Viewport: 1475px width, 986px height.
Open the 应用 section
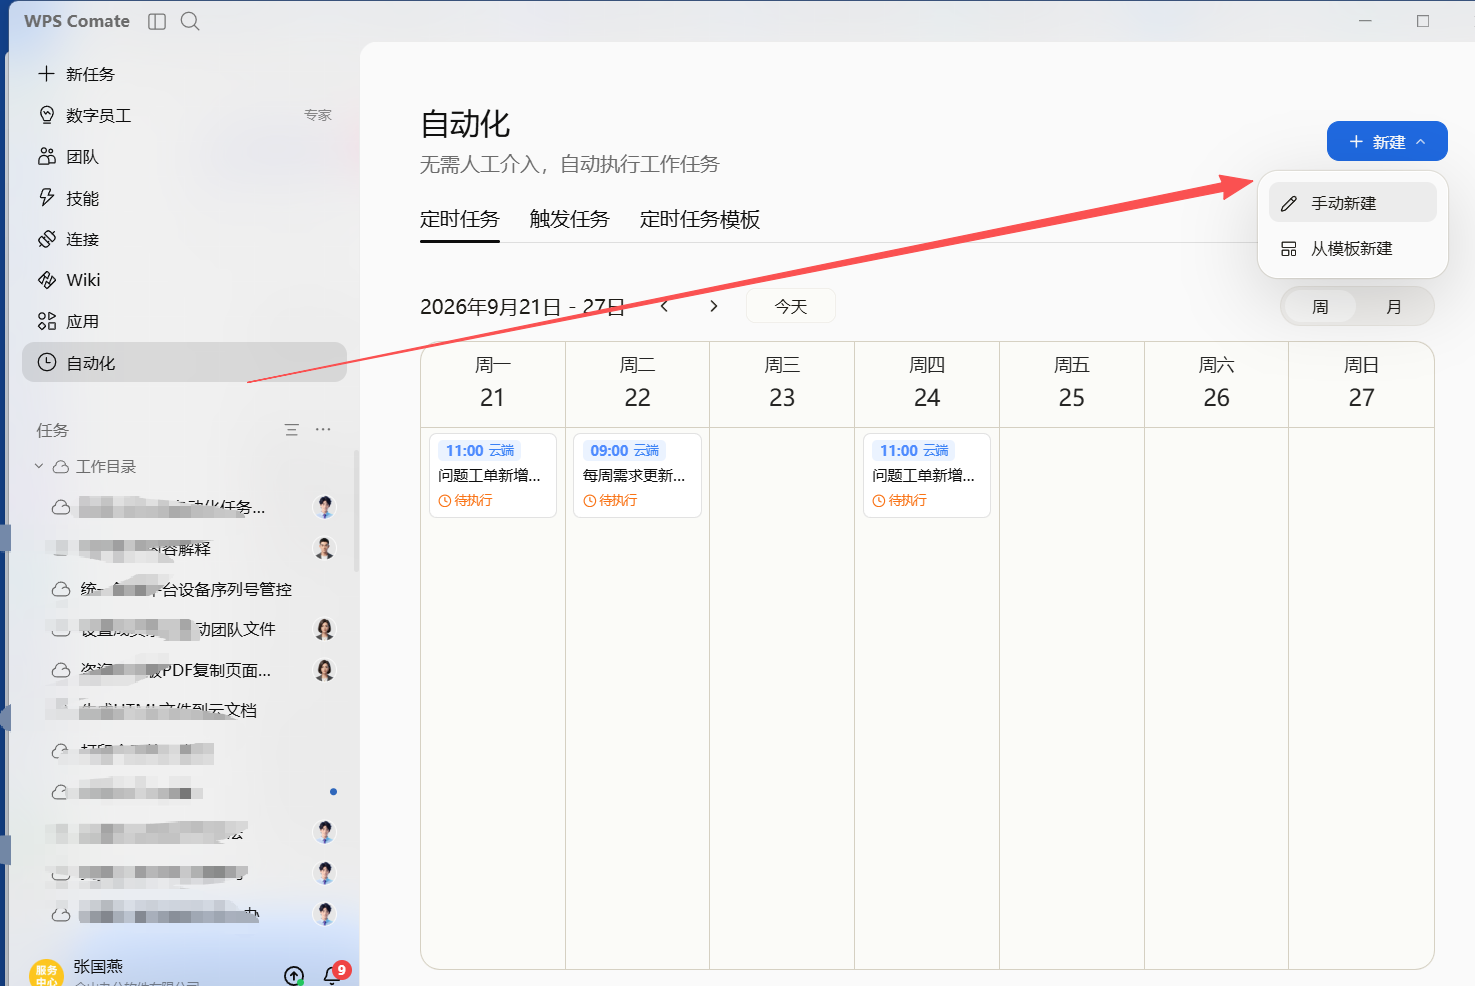(184, 321)
